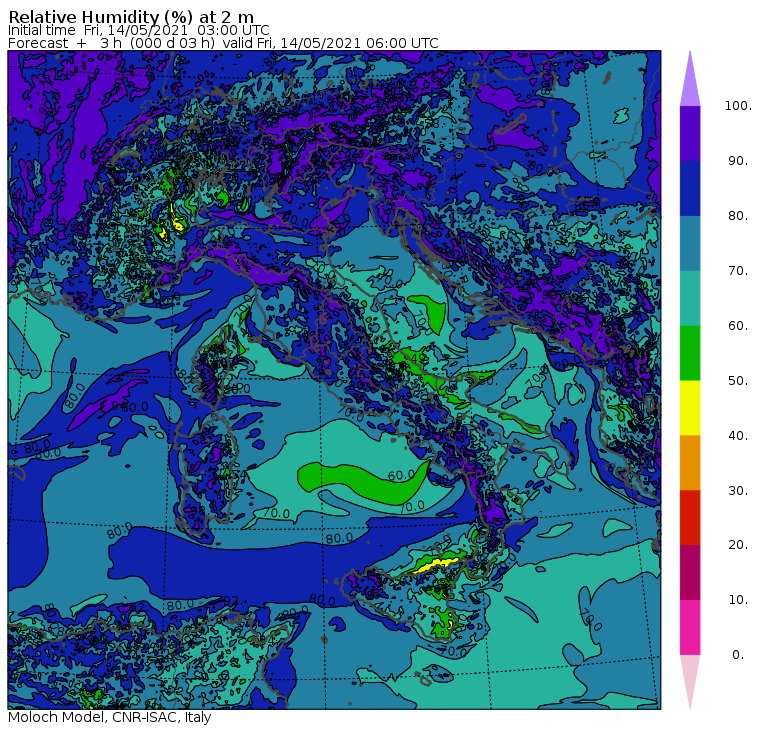Image resolution: width=760 pixels, height=731 pixels.
Task: Pick the yellow 40–50% colorbar swatch
Action: click(x=690, y=408)
